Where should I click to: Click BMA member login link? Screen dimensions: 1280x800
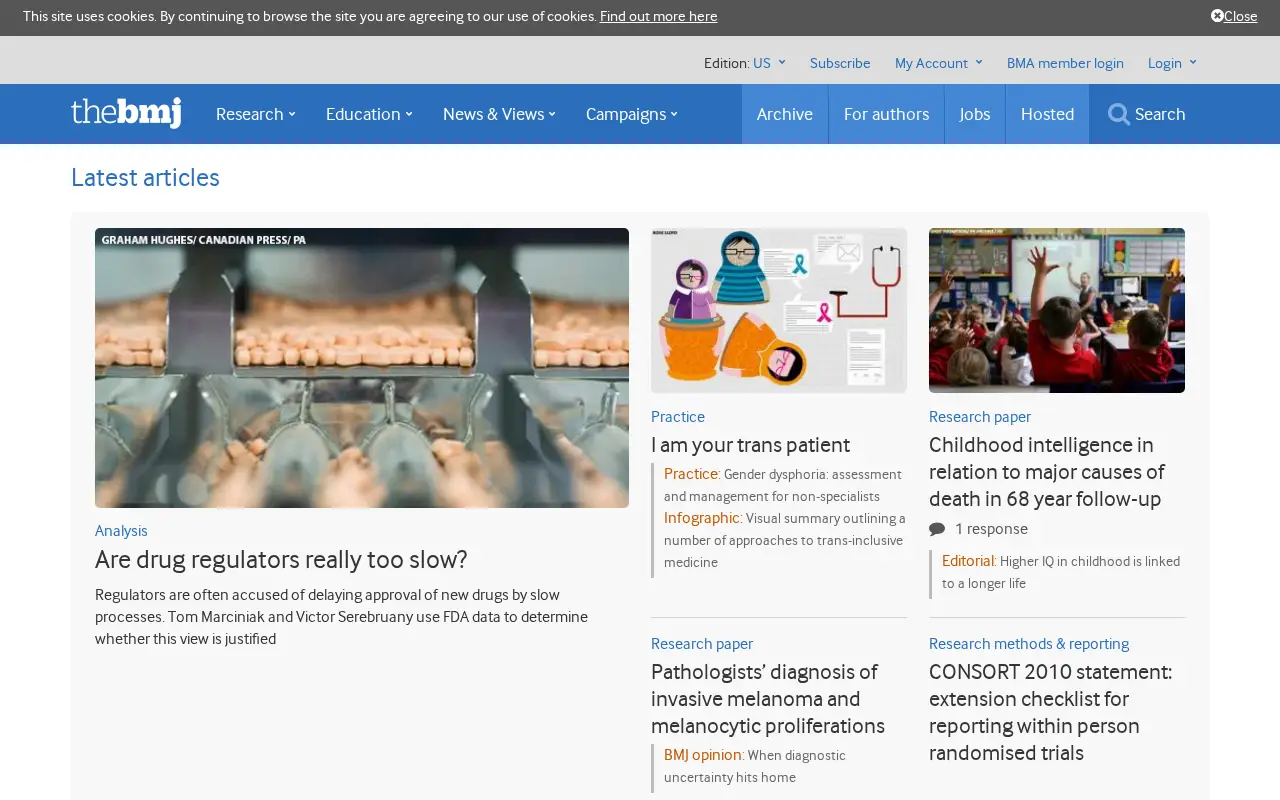(x=1065, y=63)
